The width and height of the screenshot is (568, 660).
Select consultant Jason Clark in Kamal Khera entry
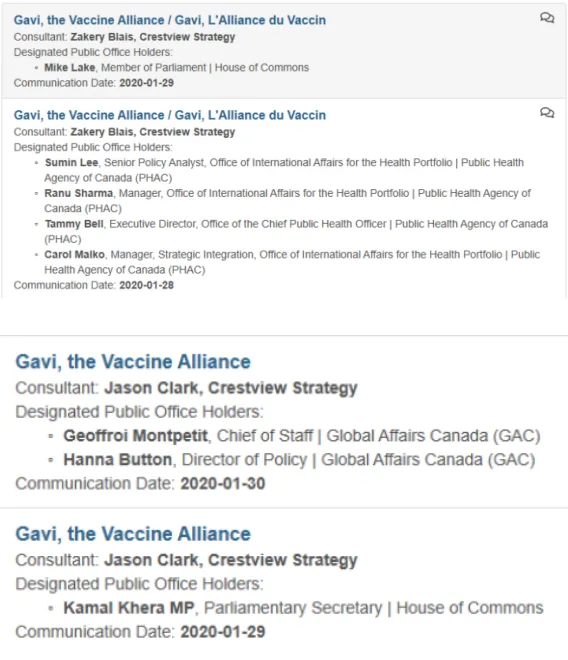click(x=231, y=560)
